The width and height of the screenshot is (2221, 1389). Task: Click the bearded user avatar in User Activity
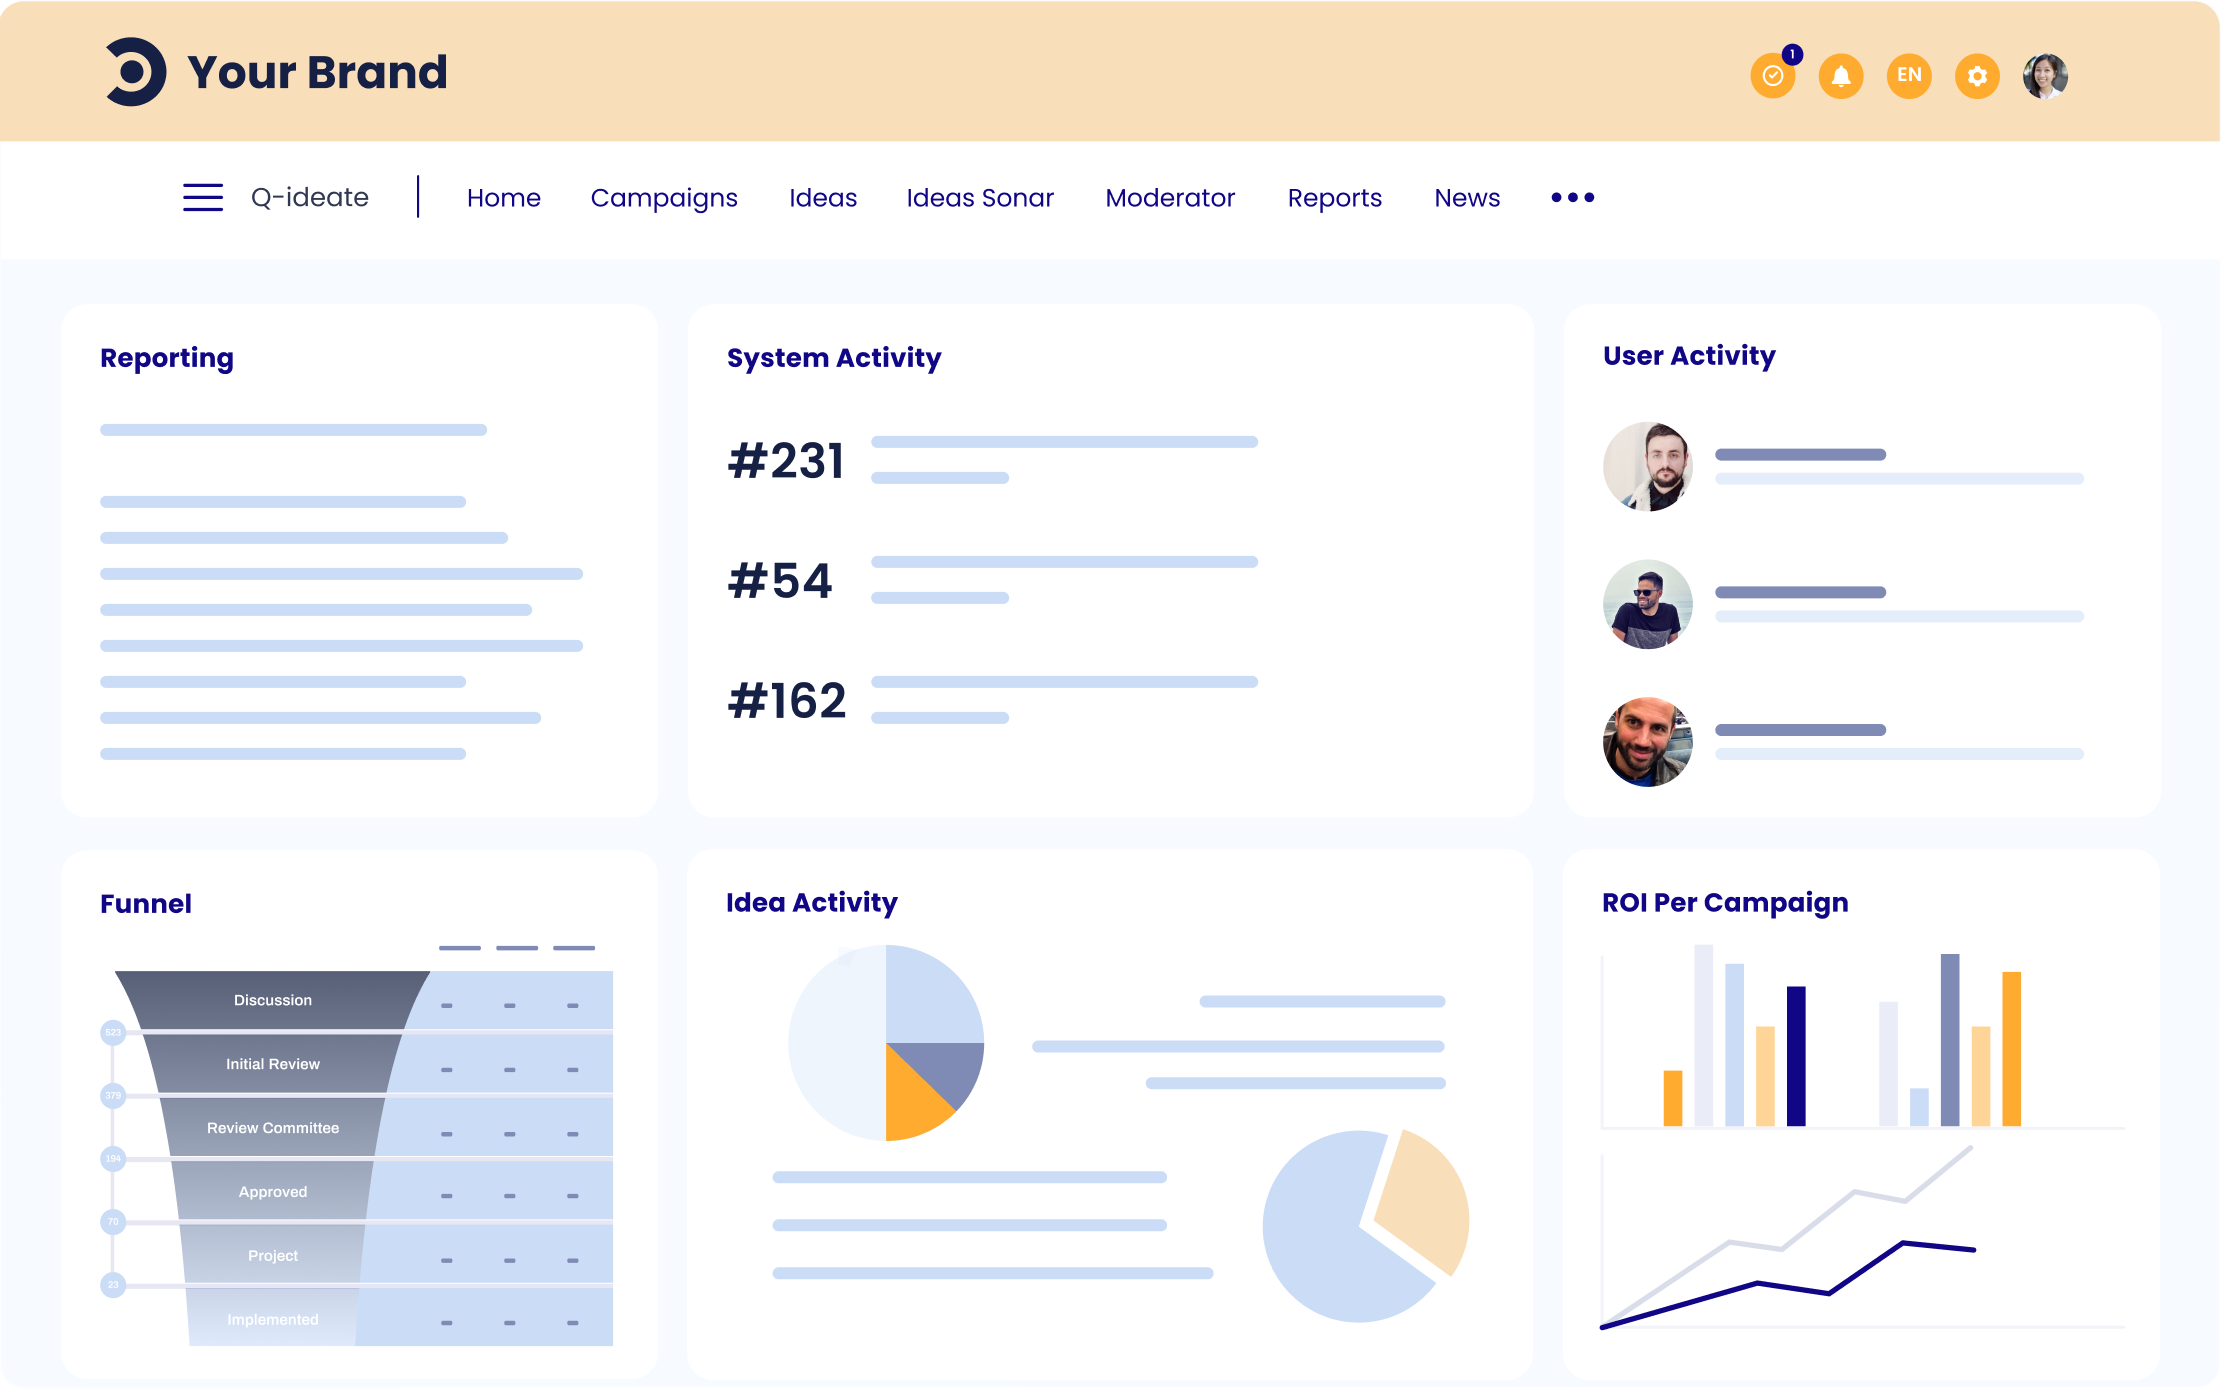pyautogui.click(x=1648, y=466)
